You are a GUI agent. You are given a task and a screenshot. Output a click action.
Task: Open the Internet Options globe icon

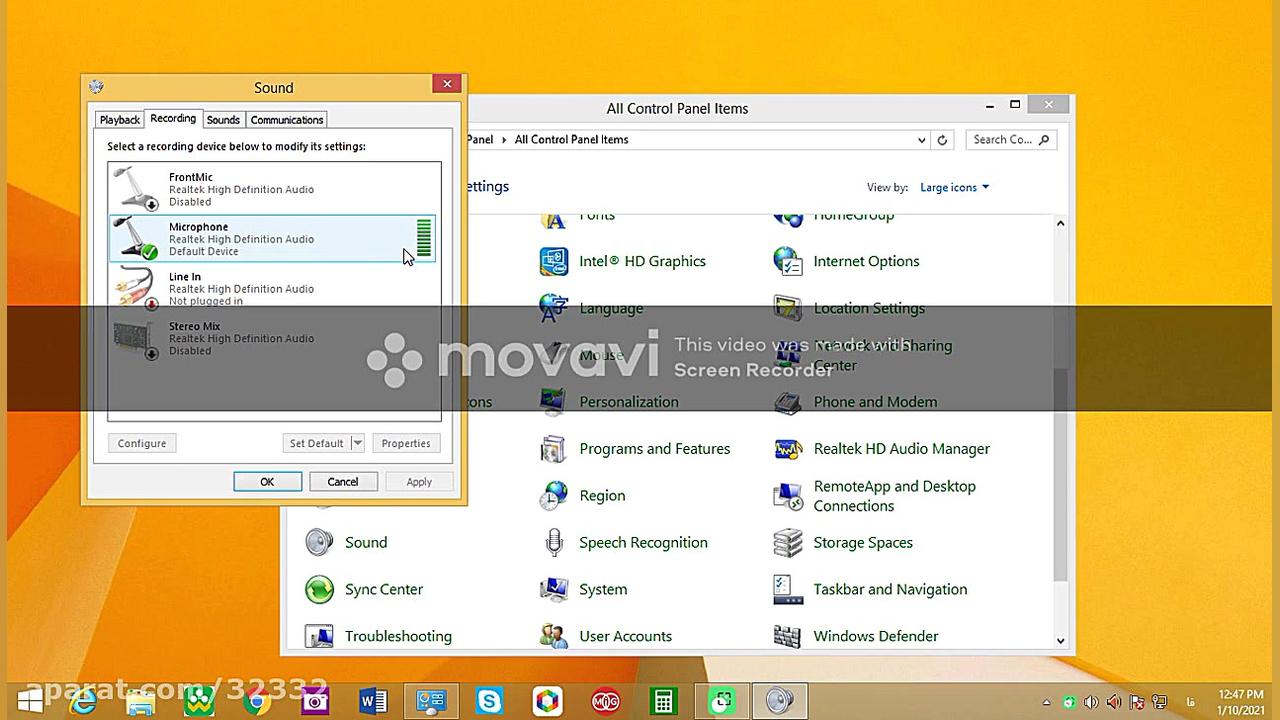point(788,261)
